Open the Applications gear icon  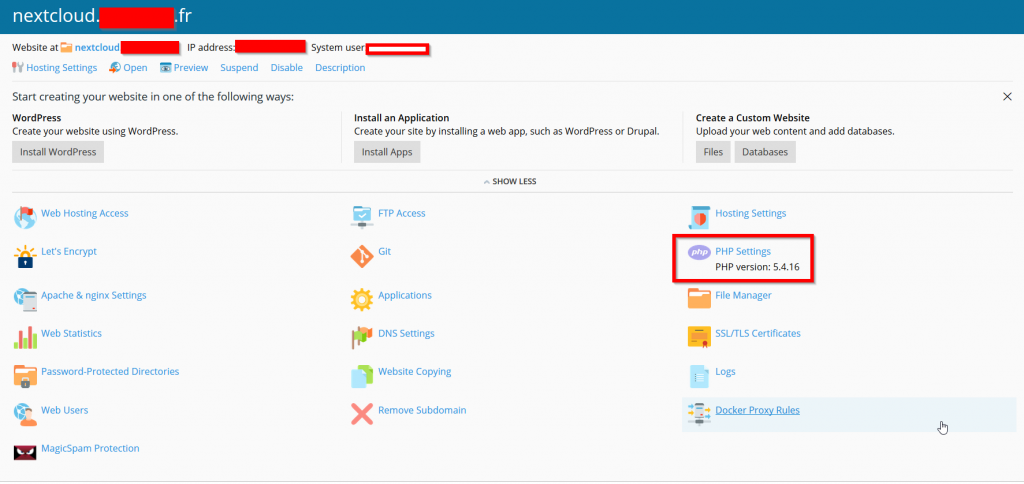[361, 299]
